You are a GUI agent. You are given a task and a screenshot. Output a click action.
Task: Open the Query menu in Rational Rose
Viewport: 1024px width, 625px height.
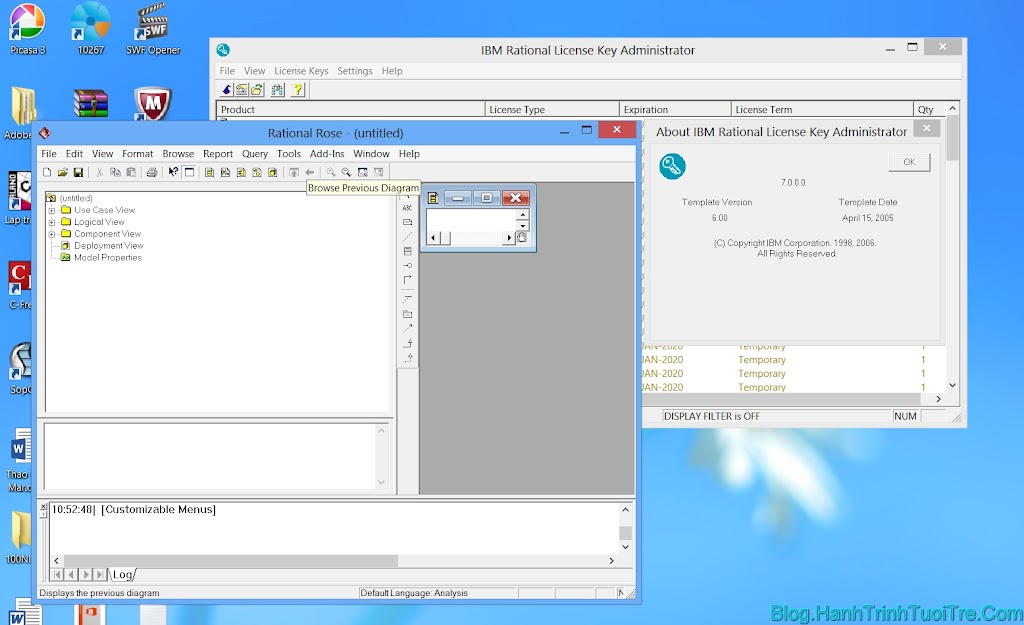click(255, 153)
